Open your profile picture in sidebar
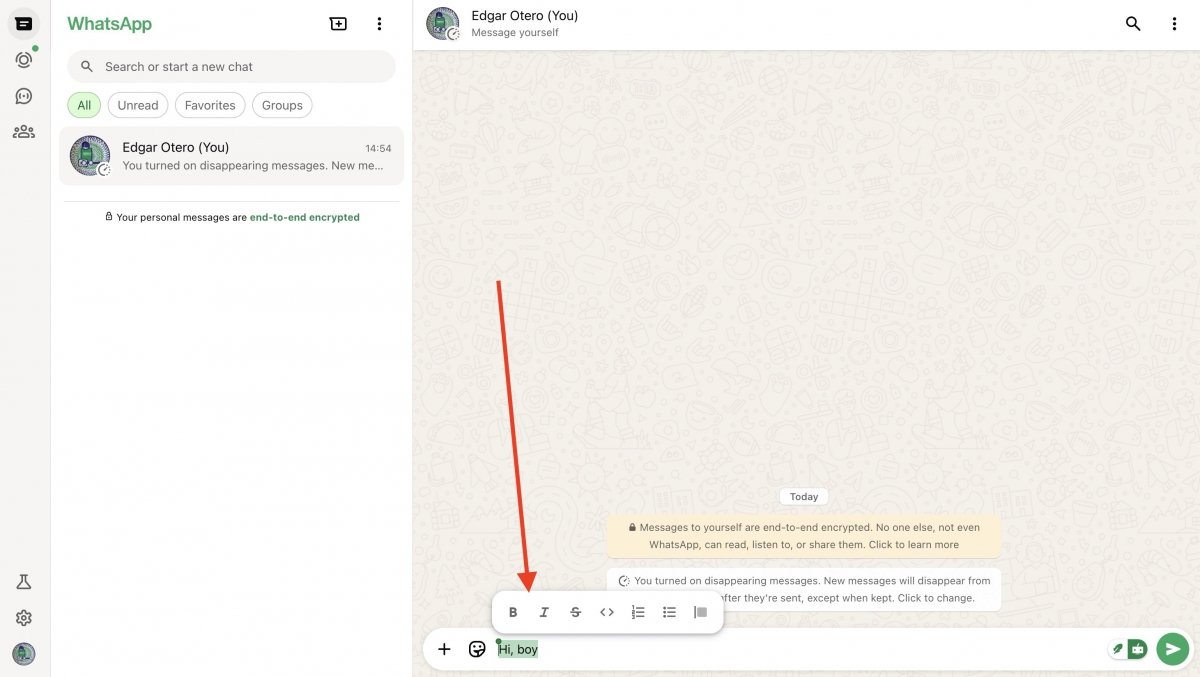 point(24,654)
